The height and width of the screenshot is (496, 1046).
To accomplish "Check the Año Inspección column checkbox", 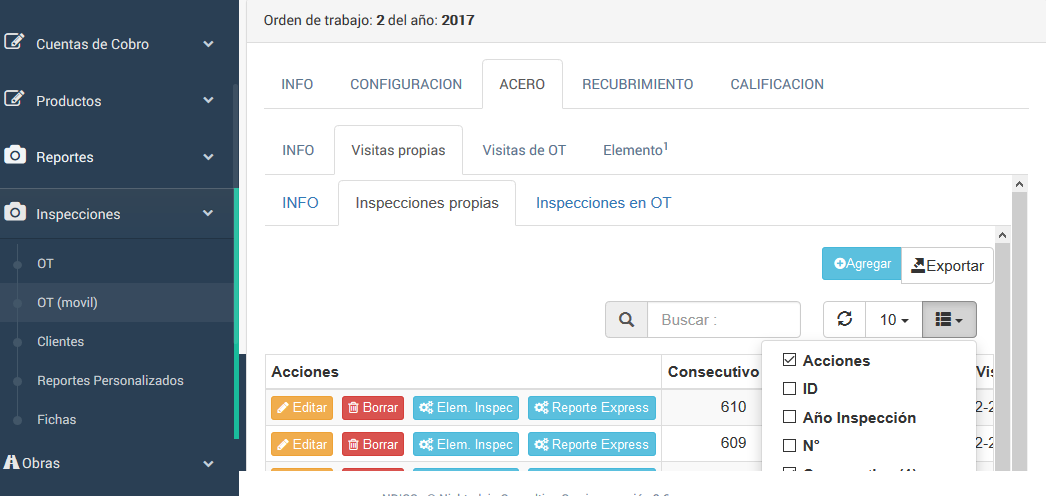I will pyautogui.click(x=789, y=417).
